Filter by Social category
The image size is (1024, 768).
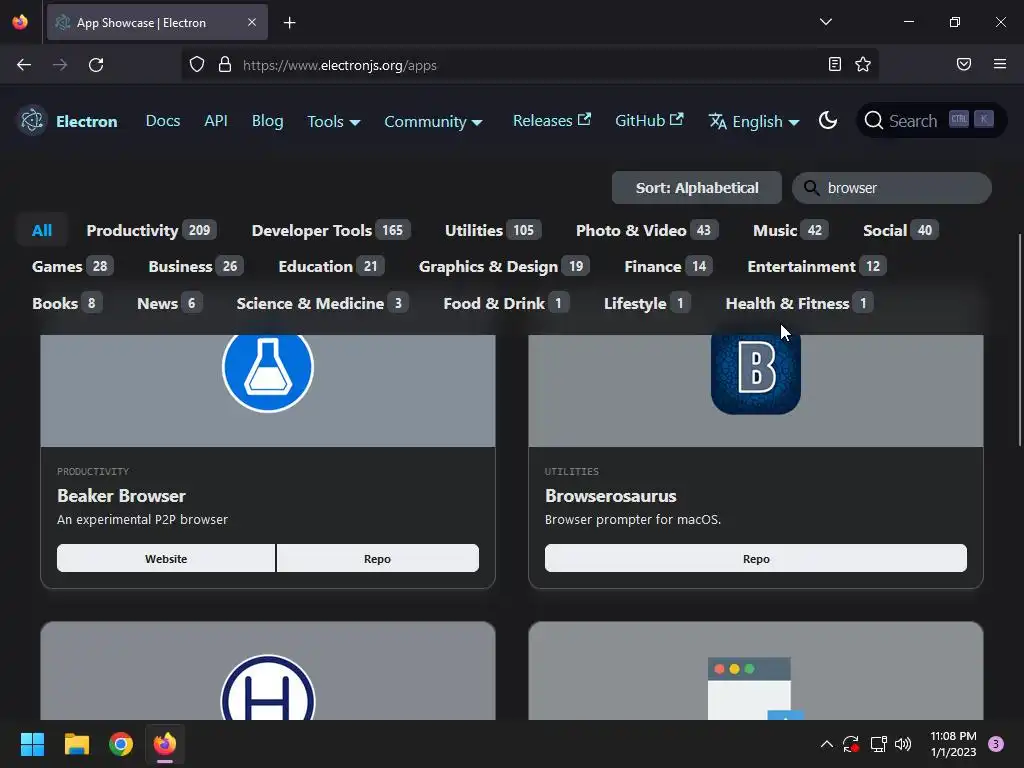point(901,230)
